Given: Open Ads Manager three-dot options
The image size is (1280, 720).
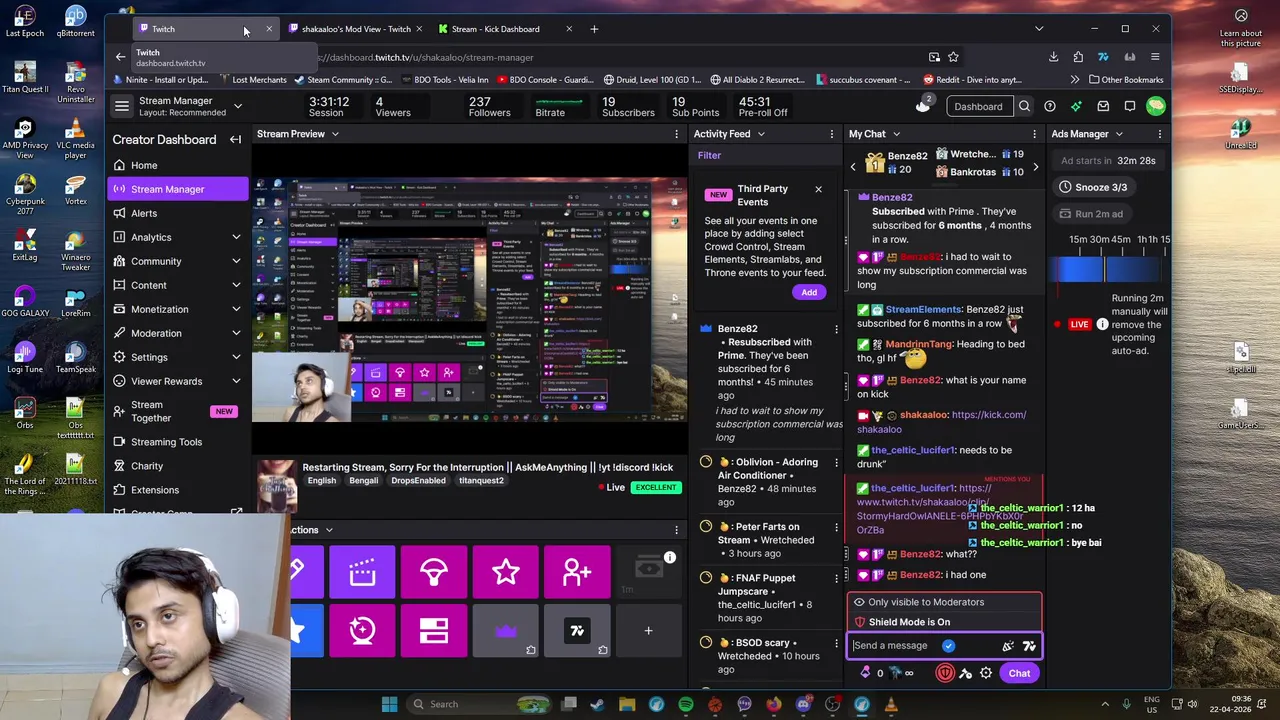Looking at the screenshot, I should (x=1160, y=134).
